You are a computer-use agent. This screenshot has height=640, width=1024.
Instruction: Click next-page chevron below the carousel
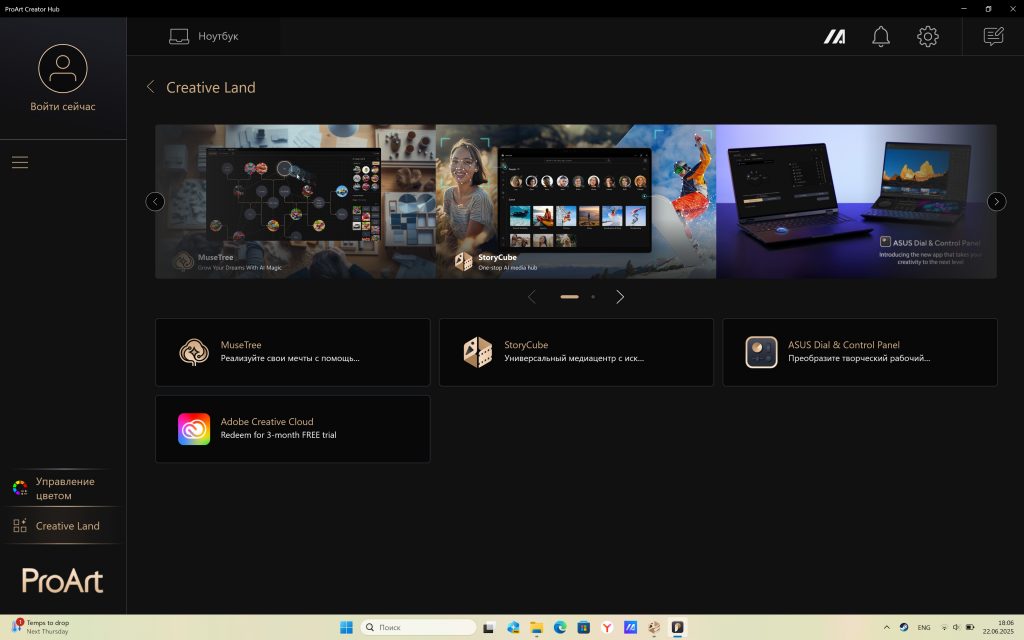(620, 297)
